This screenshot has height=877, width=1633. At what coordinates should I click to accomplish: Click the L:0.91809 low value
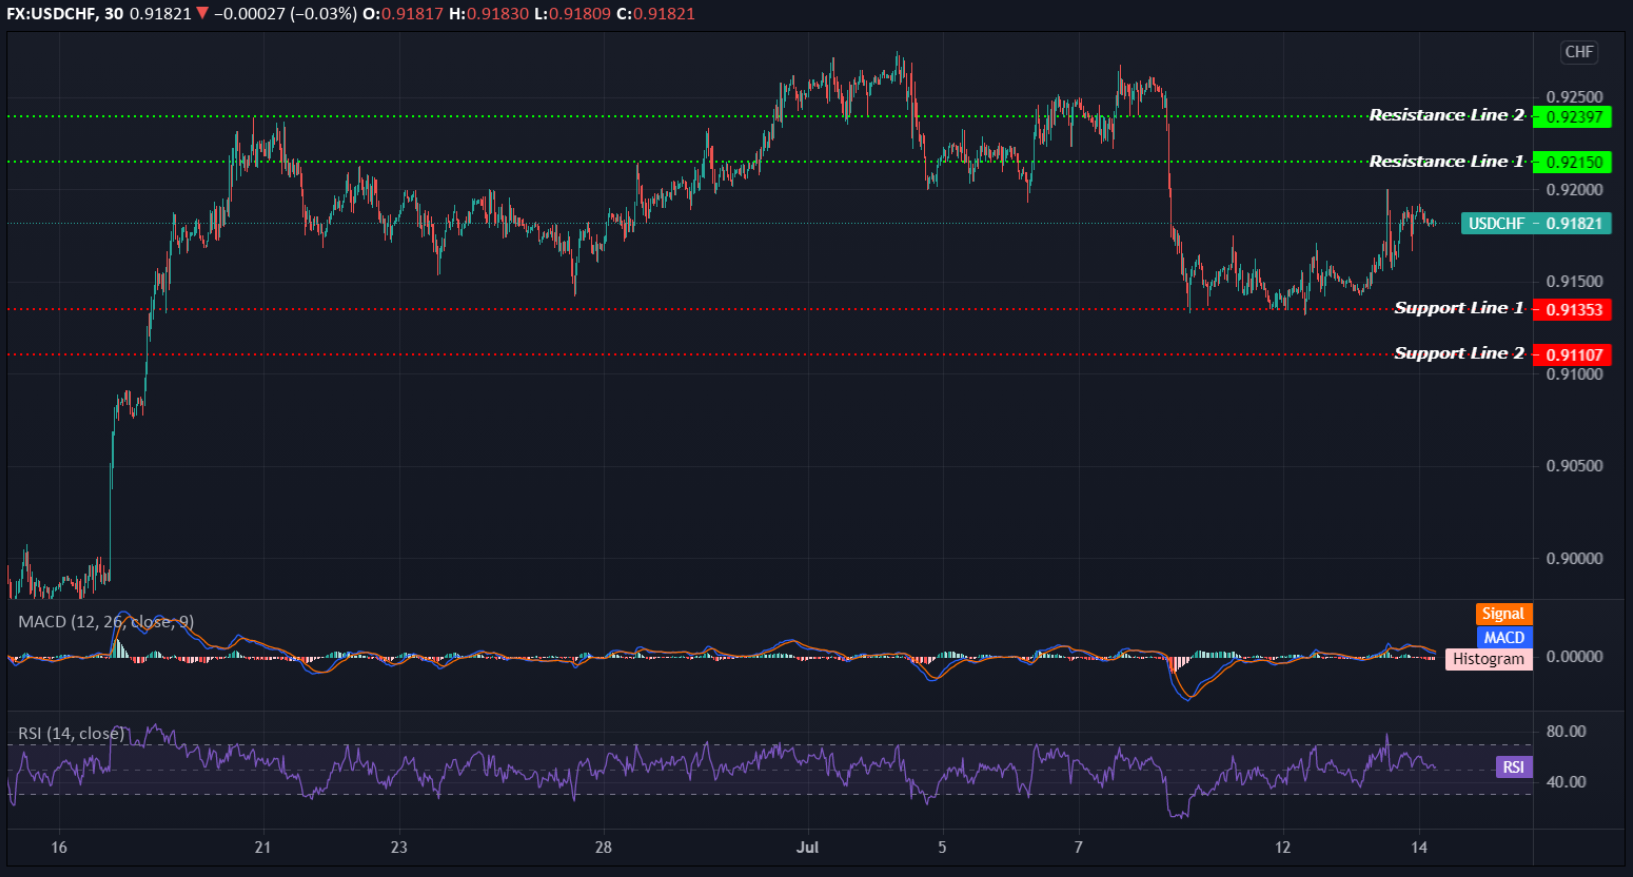tap(572, 14)
